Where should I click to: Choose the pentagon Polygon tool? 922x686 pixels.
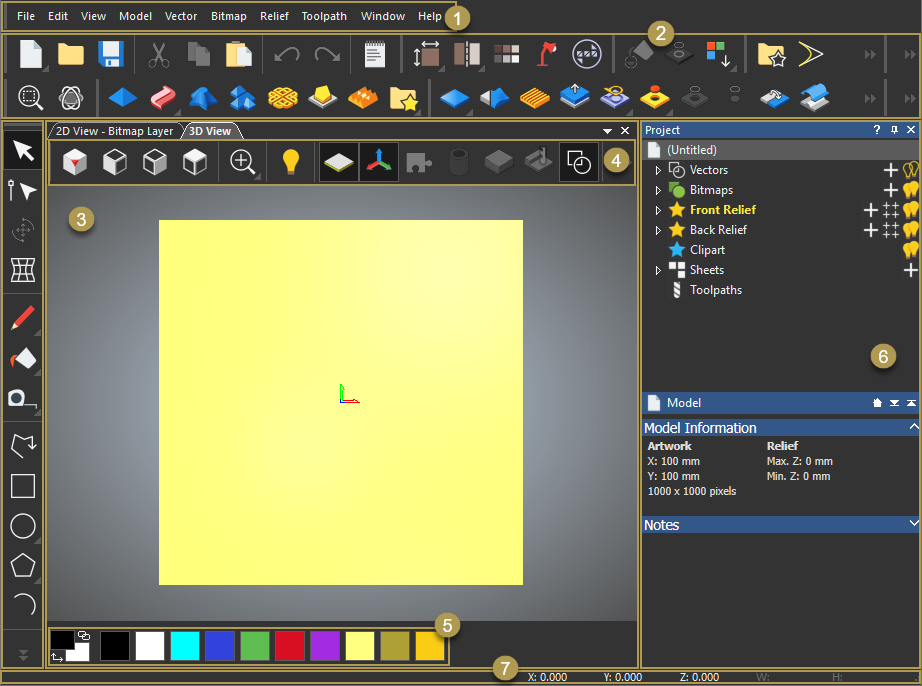coord(23,565)
